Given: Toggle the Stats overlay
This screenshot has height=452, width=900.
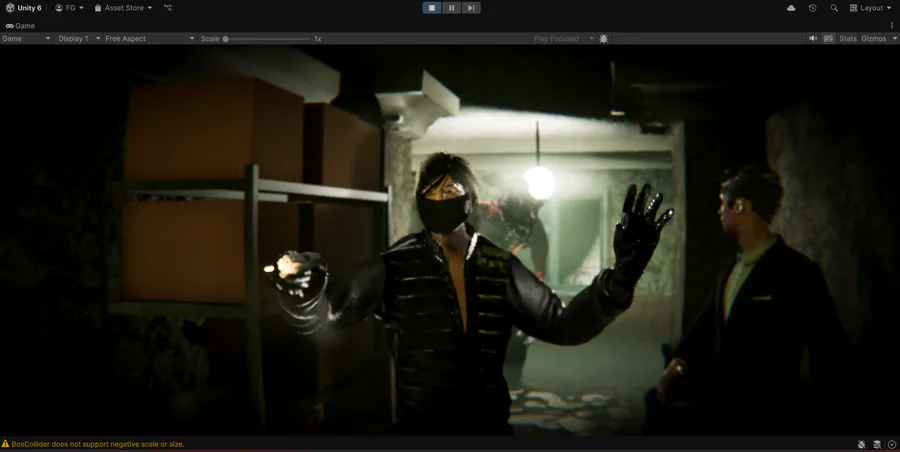Looking at the screenshot, I should (x=848, y=38).
